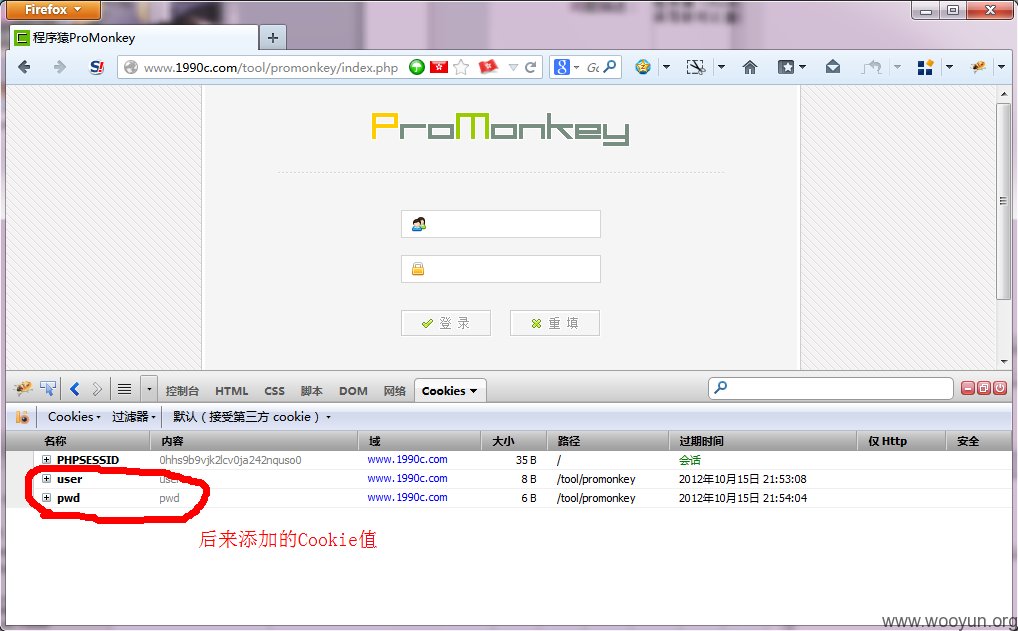Click the Firebug search box

click(831, 388)
